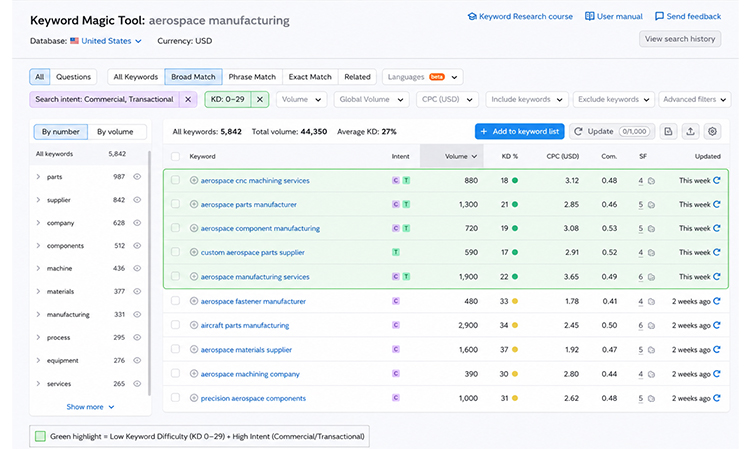
Task: Open SF count for aircraft parts manufacturing
Action: [x=640, y=325]
